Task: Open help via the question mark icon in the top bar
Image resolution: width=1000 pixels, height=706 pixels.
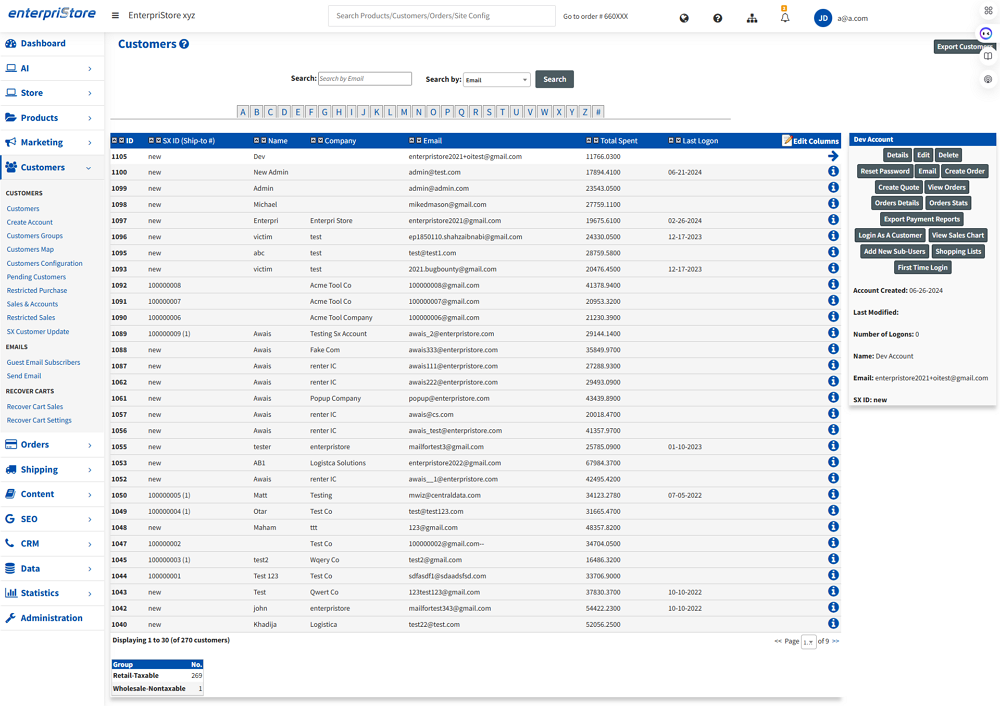Action: click(718, 18)
